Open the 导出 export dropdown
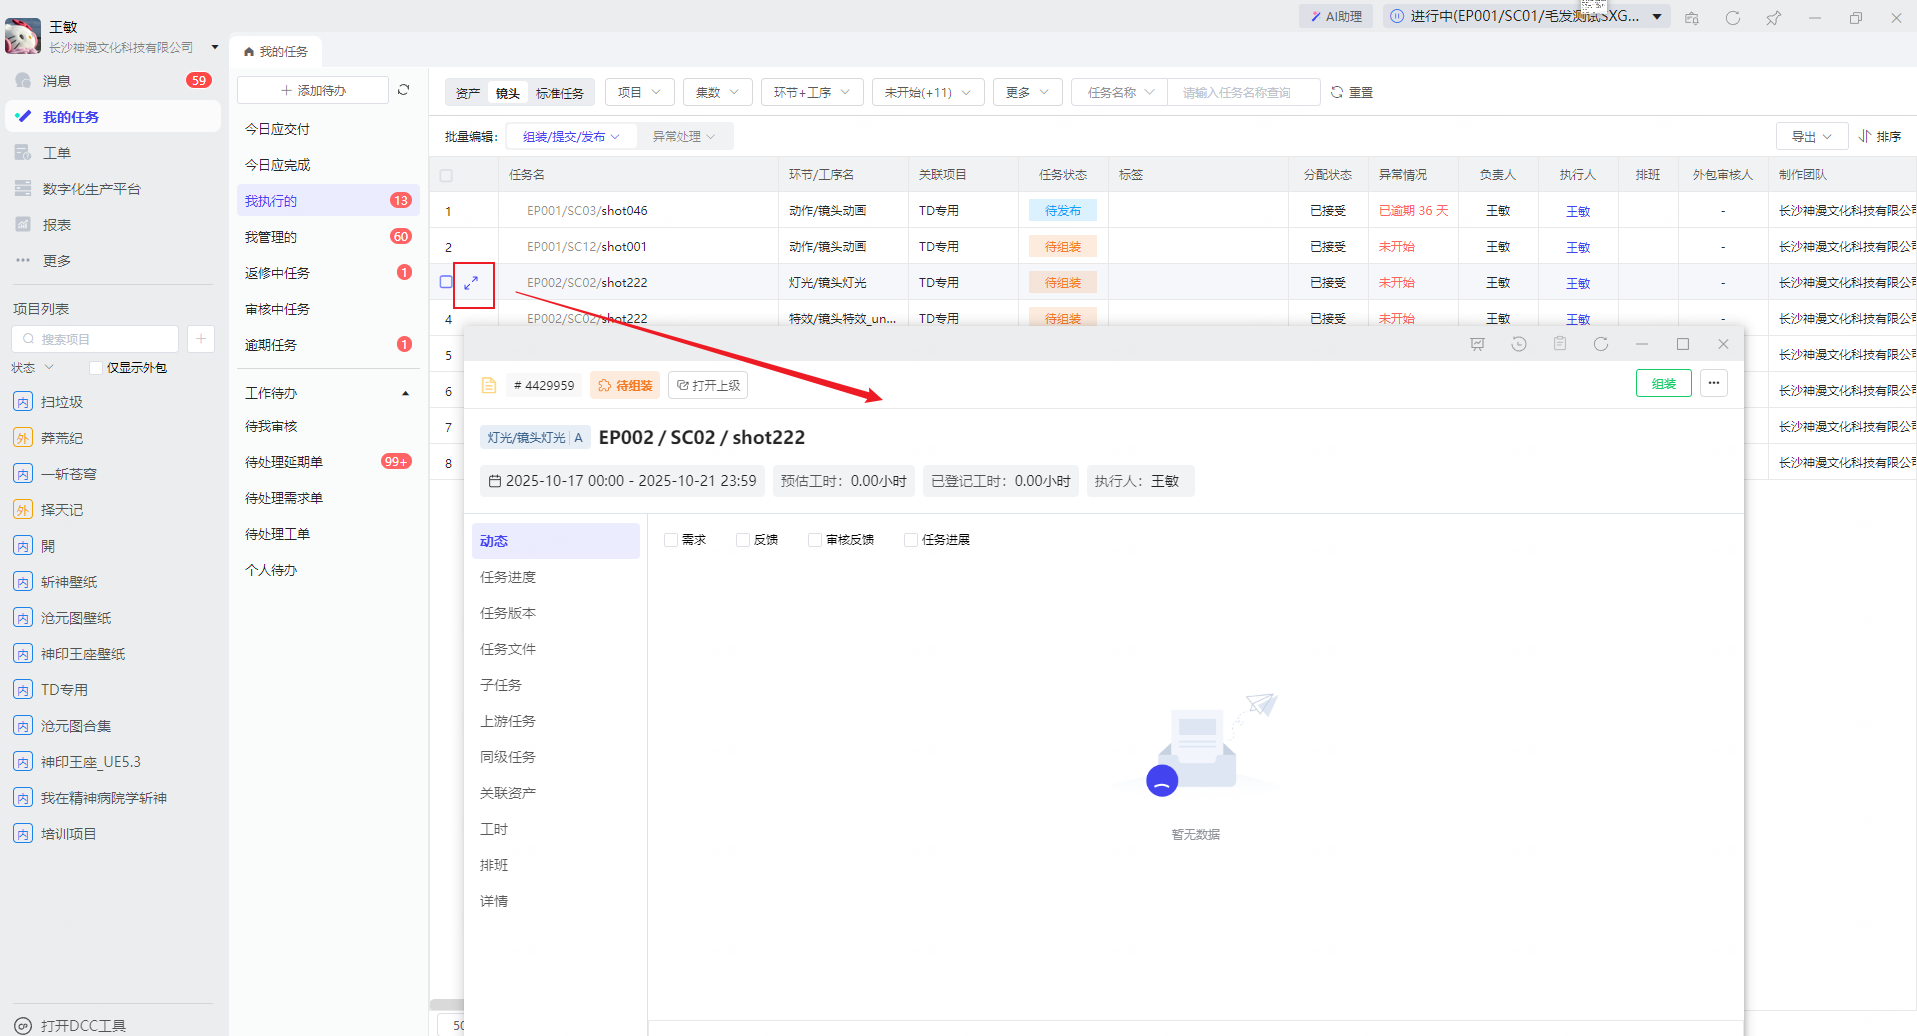This screenshot has height=1036, width=1917. pyautogui.click(x=1811, y=136)
